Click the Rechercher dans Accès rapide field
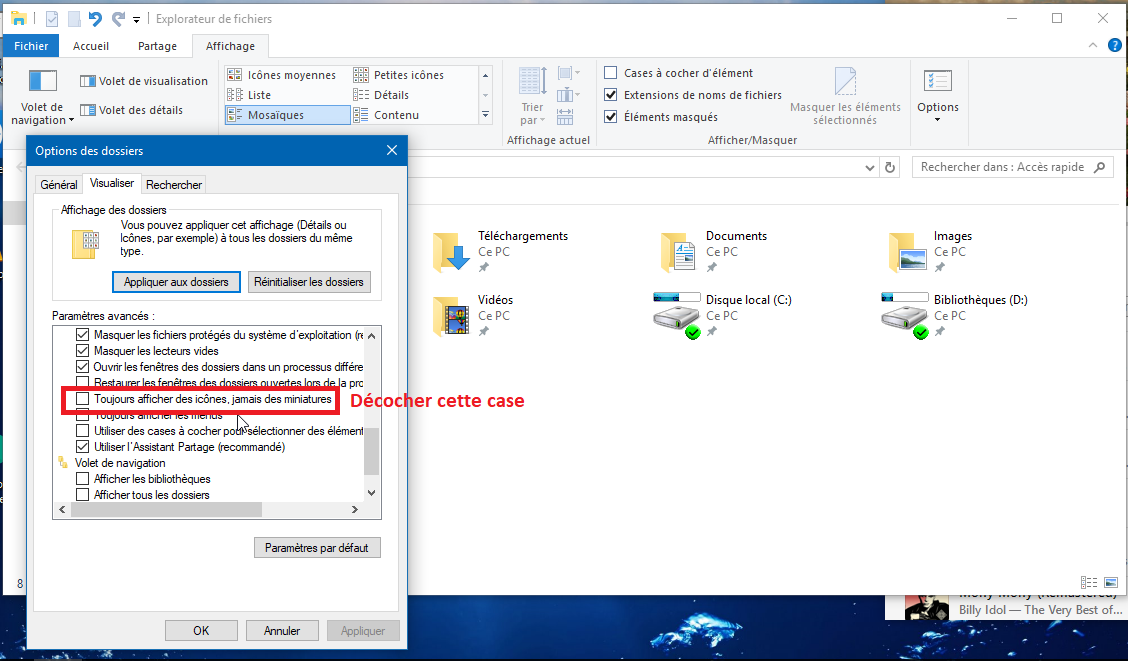Image resolution: width=1128 pixels, height=661 pixels. [x=1012, y=167]
